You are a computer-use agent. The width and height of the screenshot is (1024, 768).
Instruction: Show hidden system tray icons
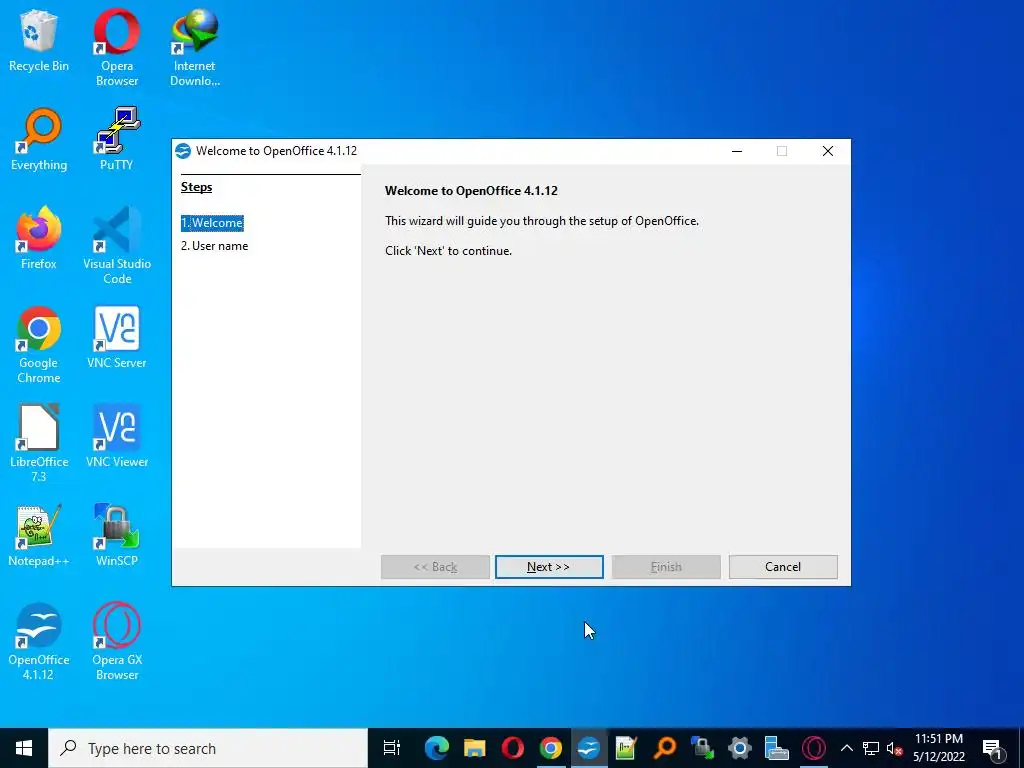[846, 748]
